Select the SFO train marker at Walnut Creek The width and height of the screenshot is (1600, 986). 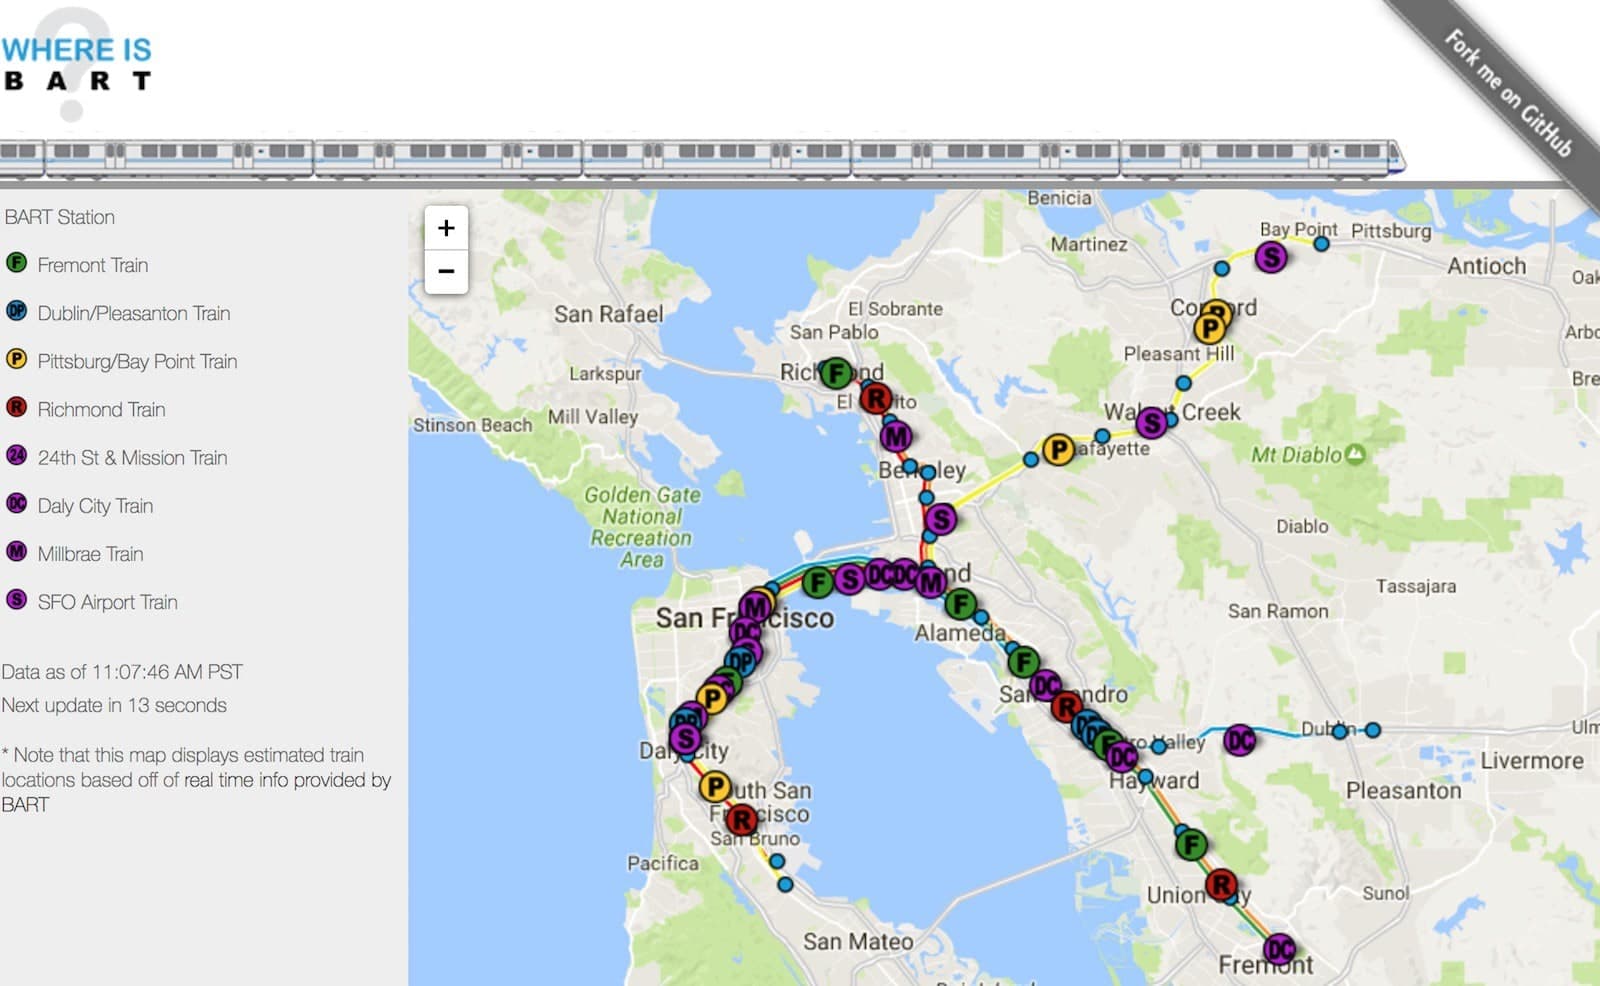click(x=1152, y=424)
